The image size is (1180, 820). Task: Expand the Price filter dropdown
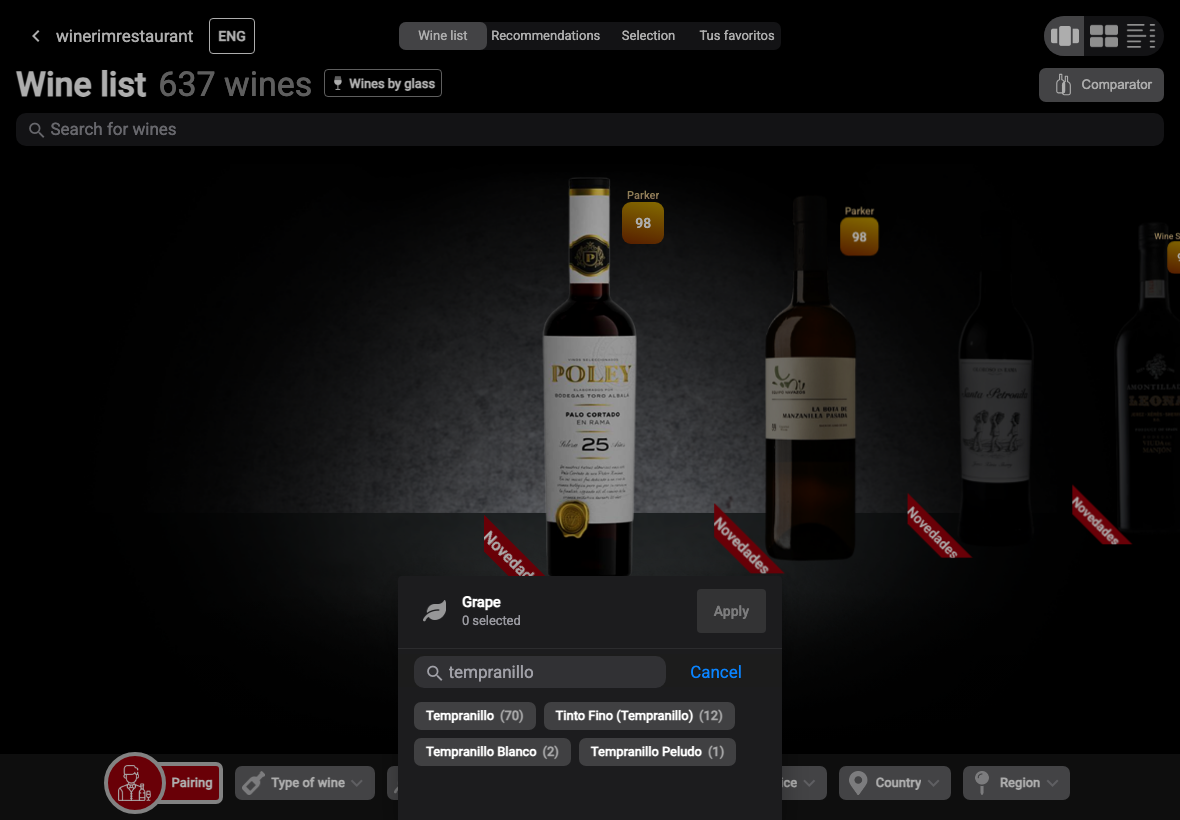pos(804,783)
